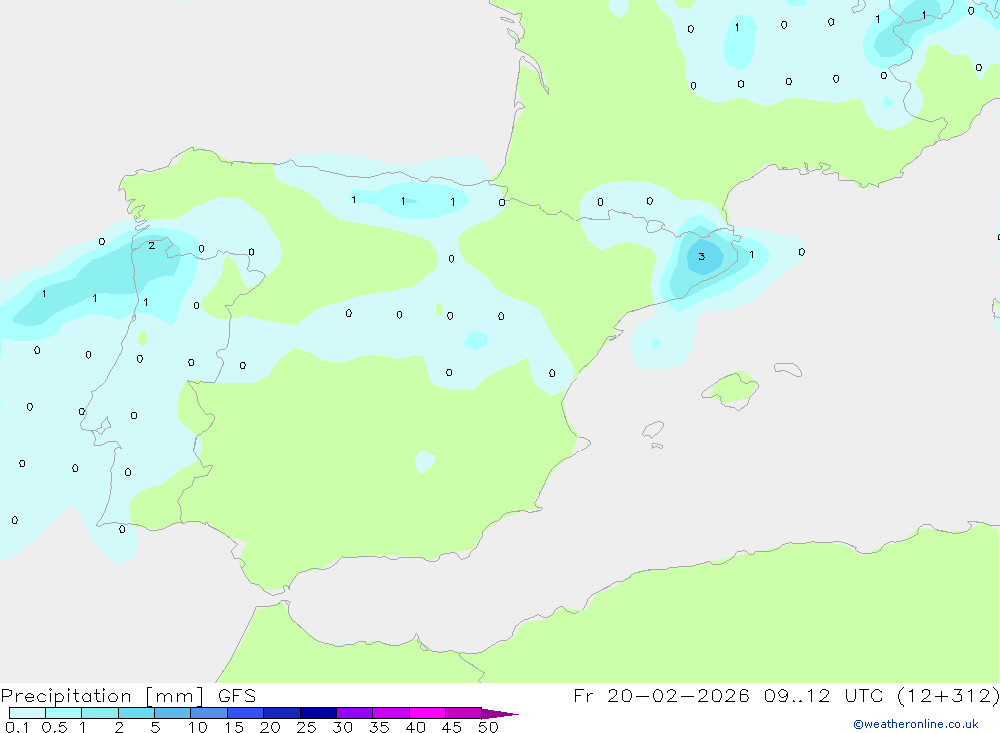Click the '35' legend scale label
Screen dimensions: 1000x733
[379, 727]
